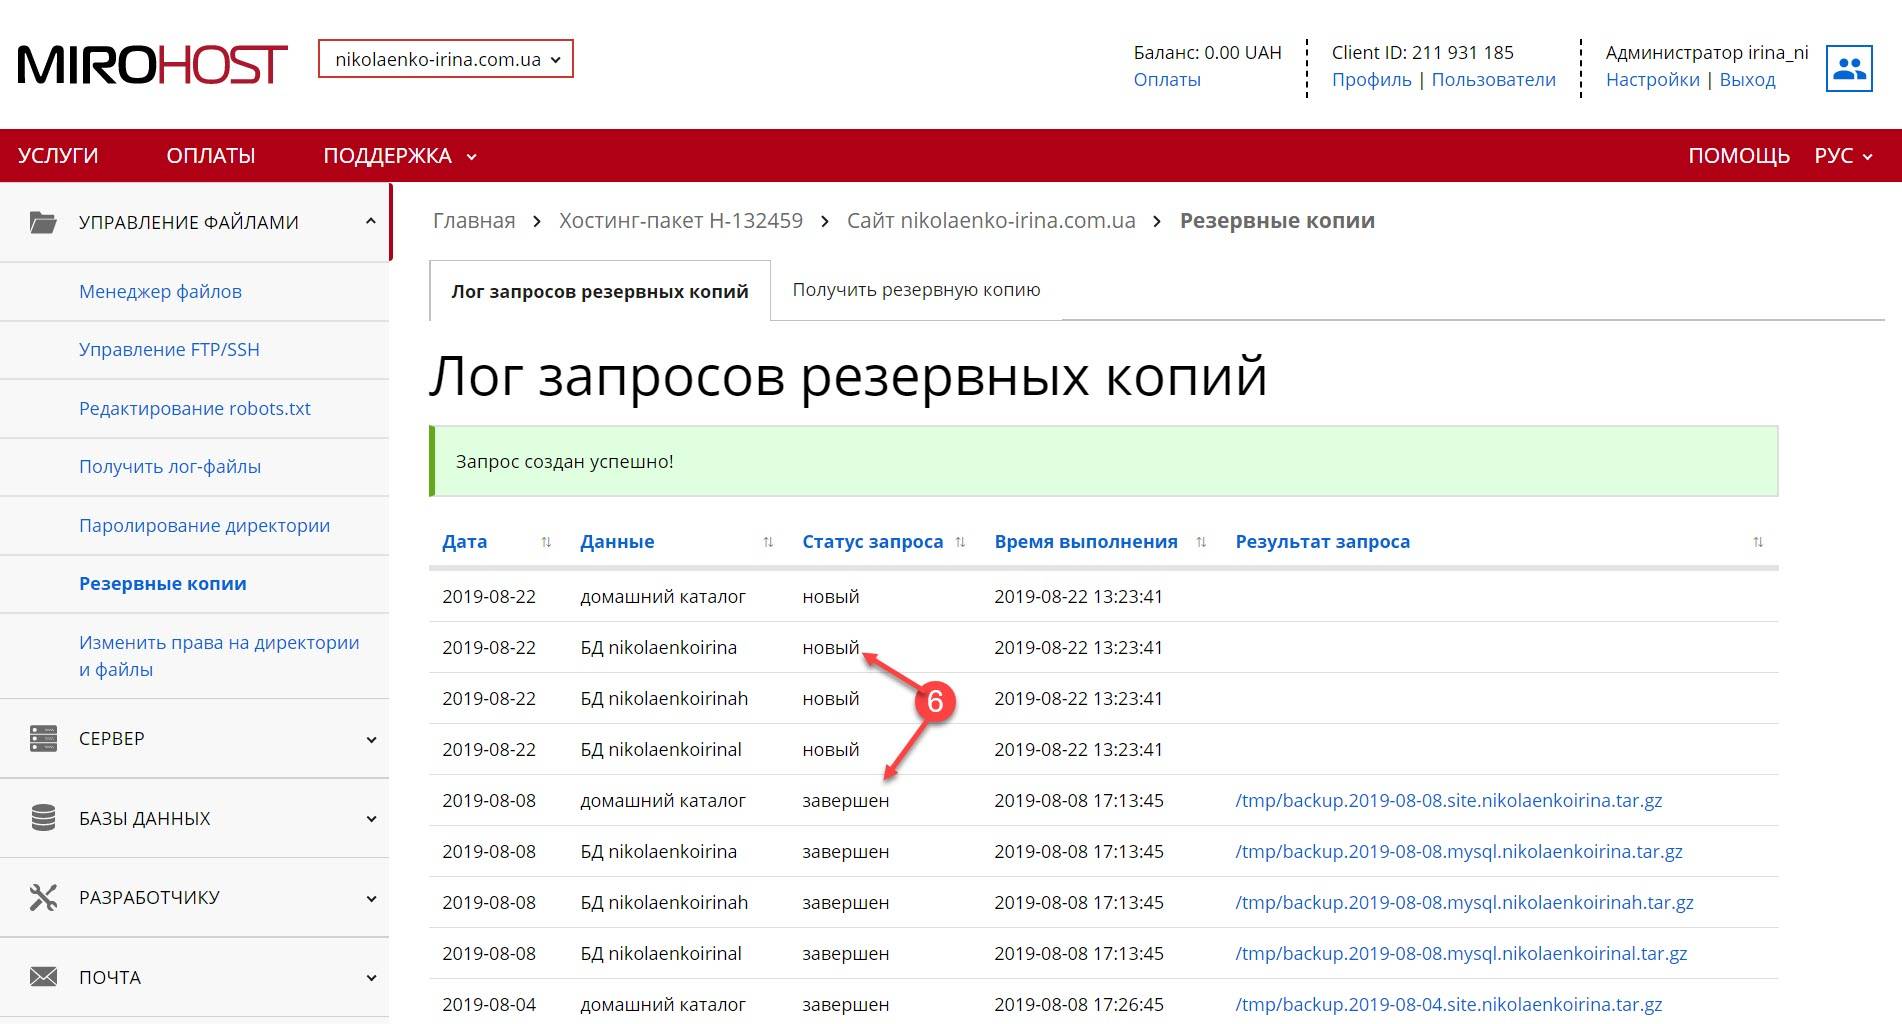Viewport: 1902px width, 1024px height.
Task: Collapse the УПРАВЛЕНИЕ ФАЙЛАМИ section chevron
Action: (x=371, y=222)
